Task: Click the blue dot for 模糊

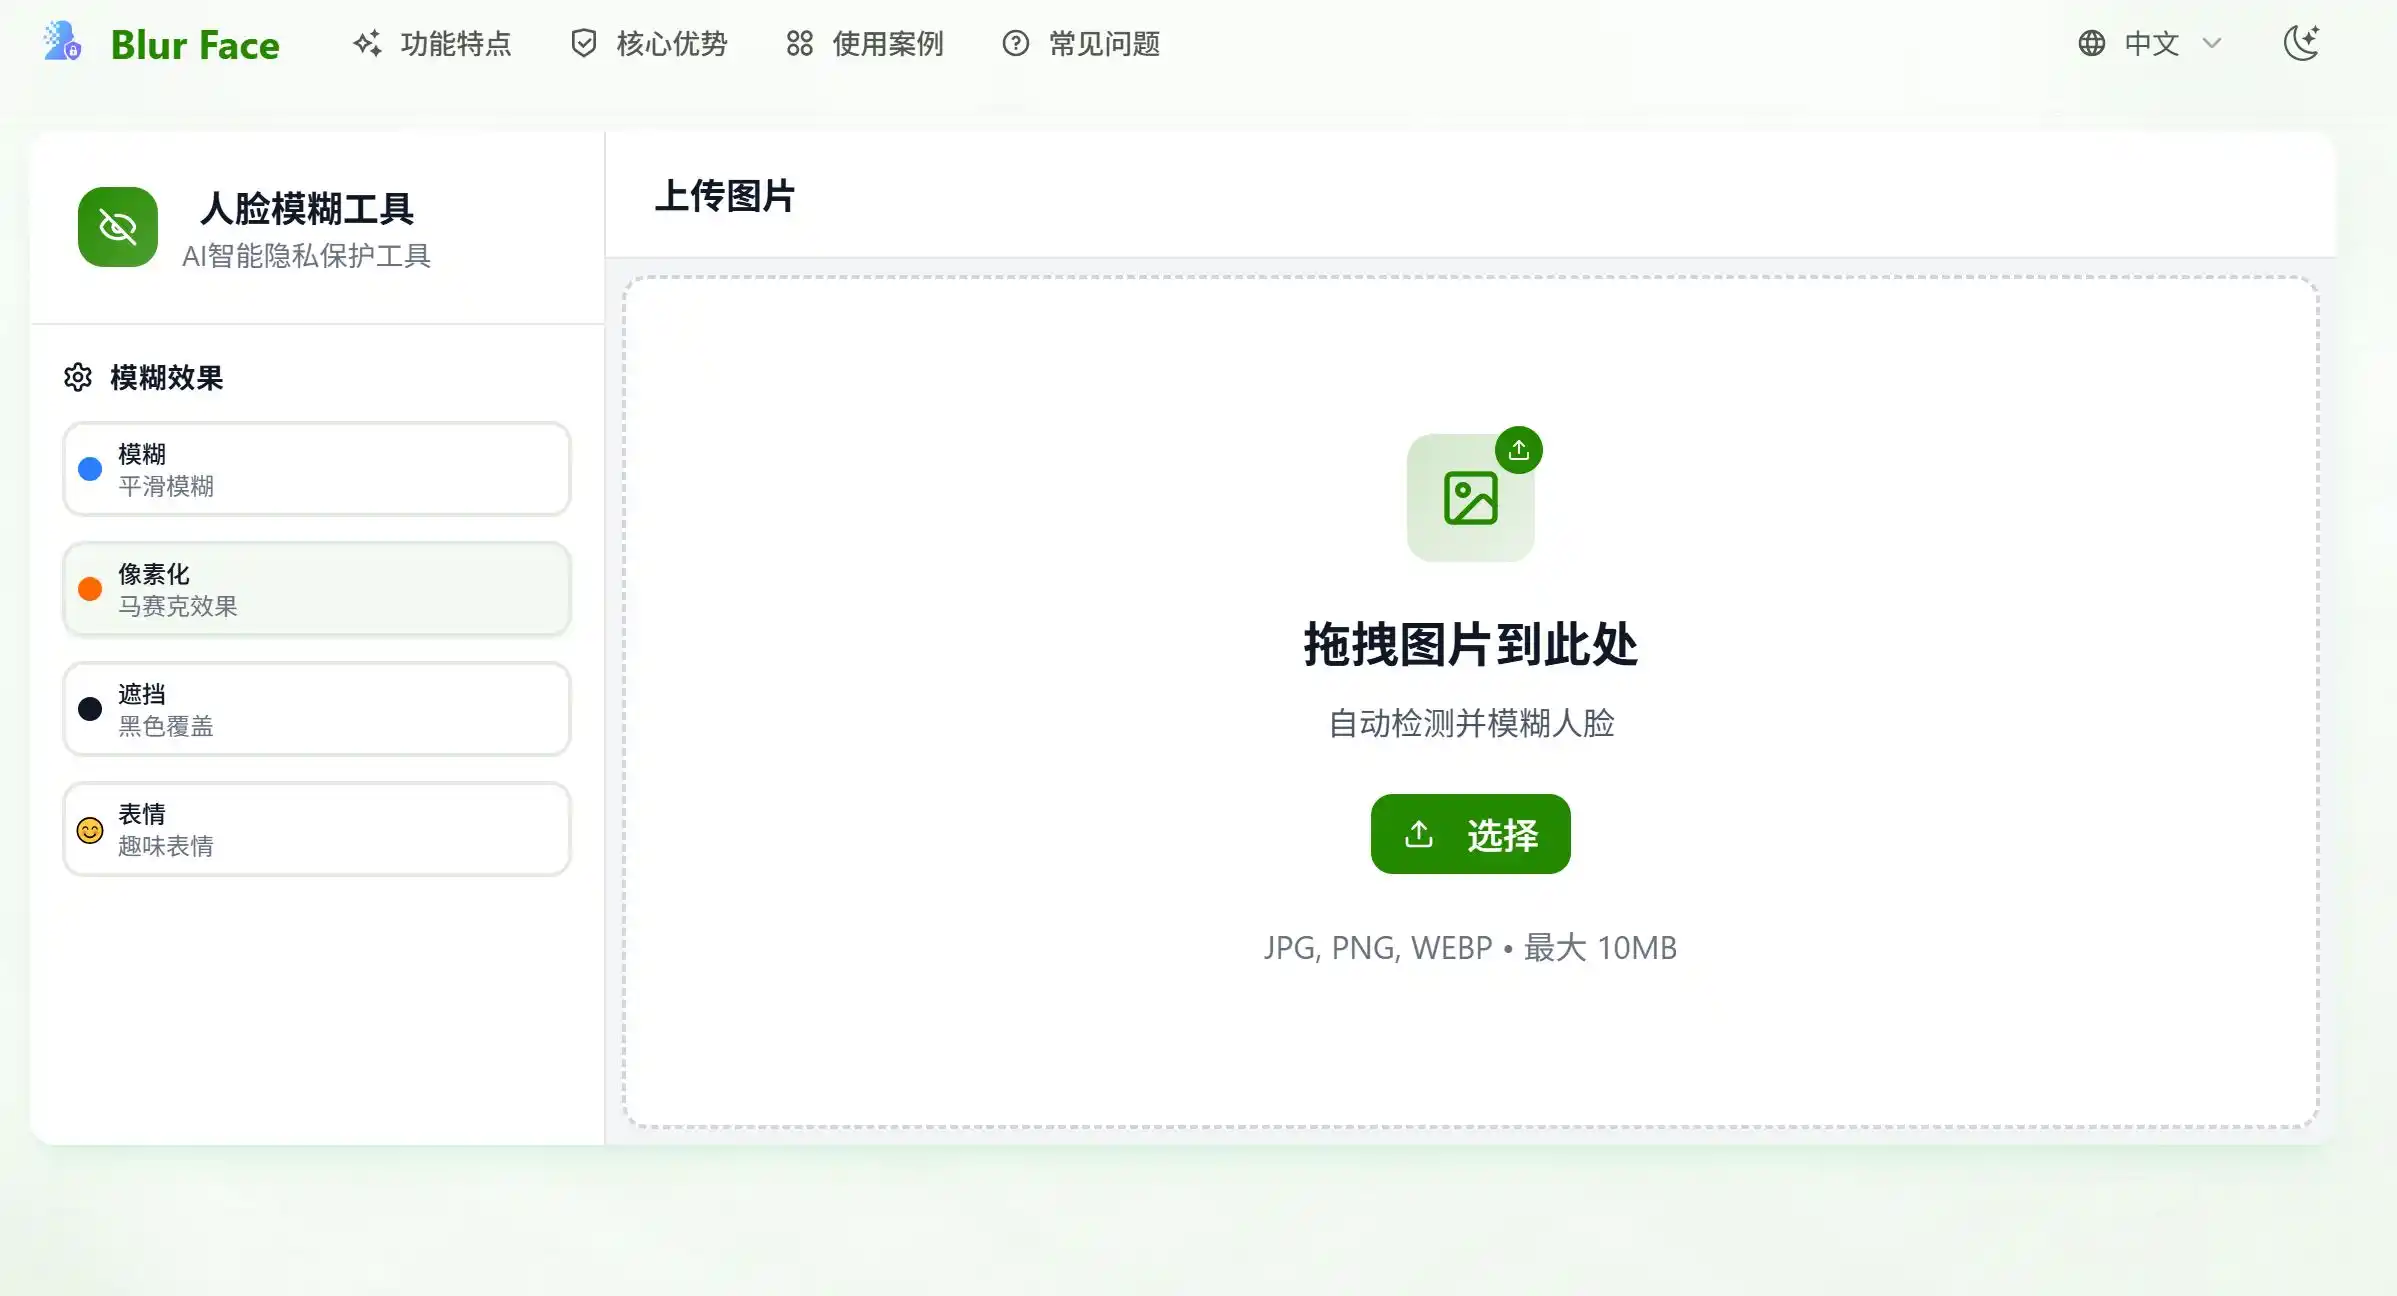Action: pyautogui.click(x=90, y=469)
